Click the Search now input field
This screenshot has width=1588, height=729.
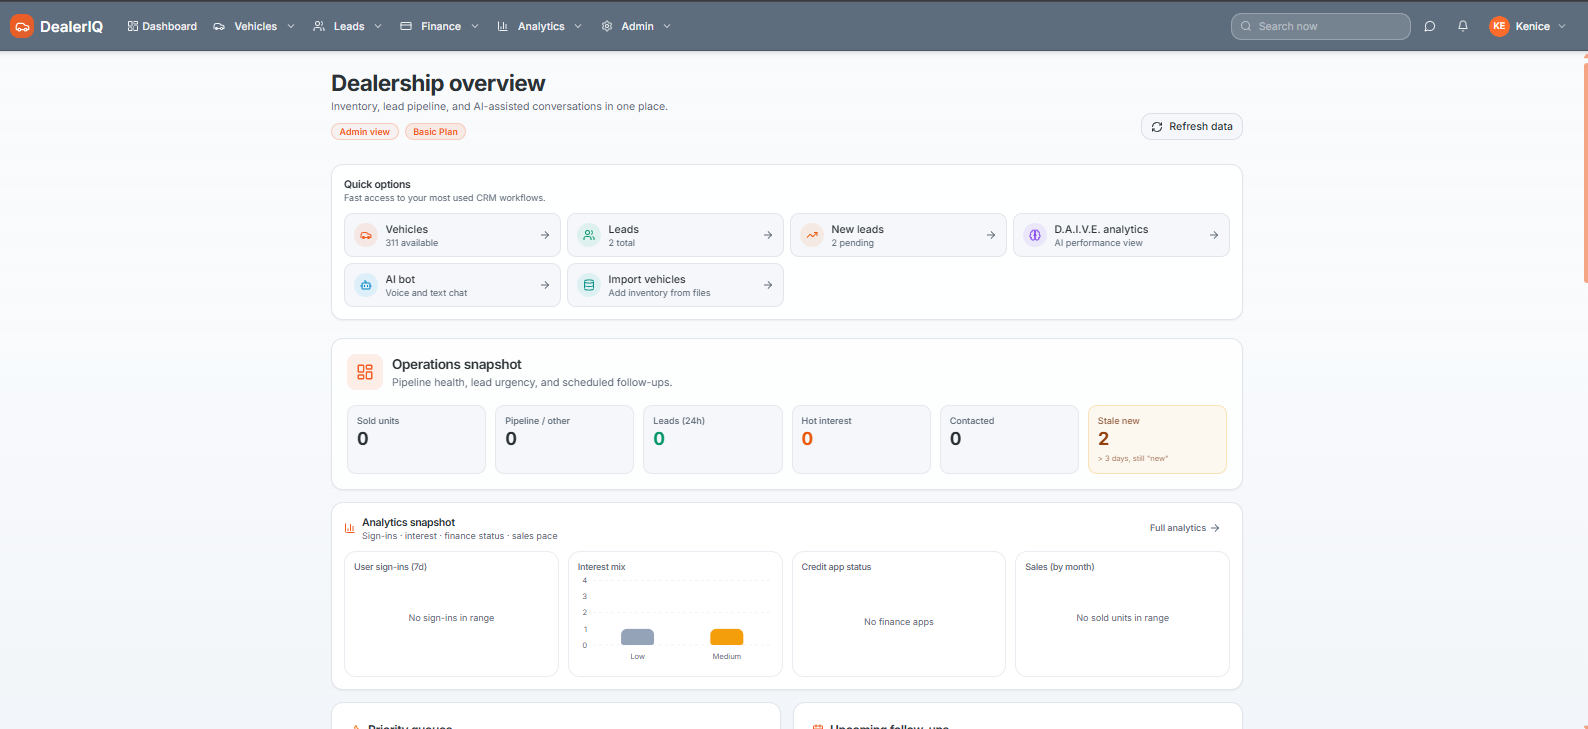coord(1320,26)
